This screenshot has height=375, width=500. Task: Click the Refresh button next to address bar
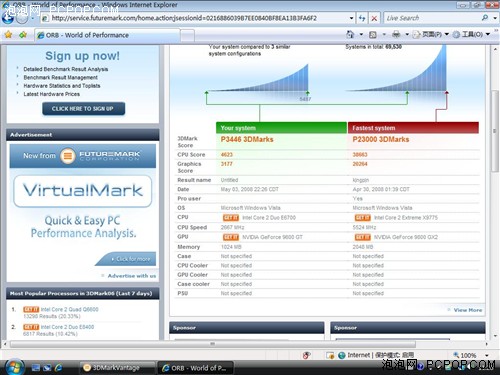coord(362,18)
